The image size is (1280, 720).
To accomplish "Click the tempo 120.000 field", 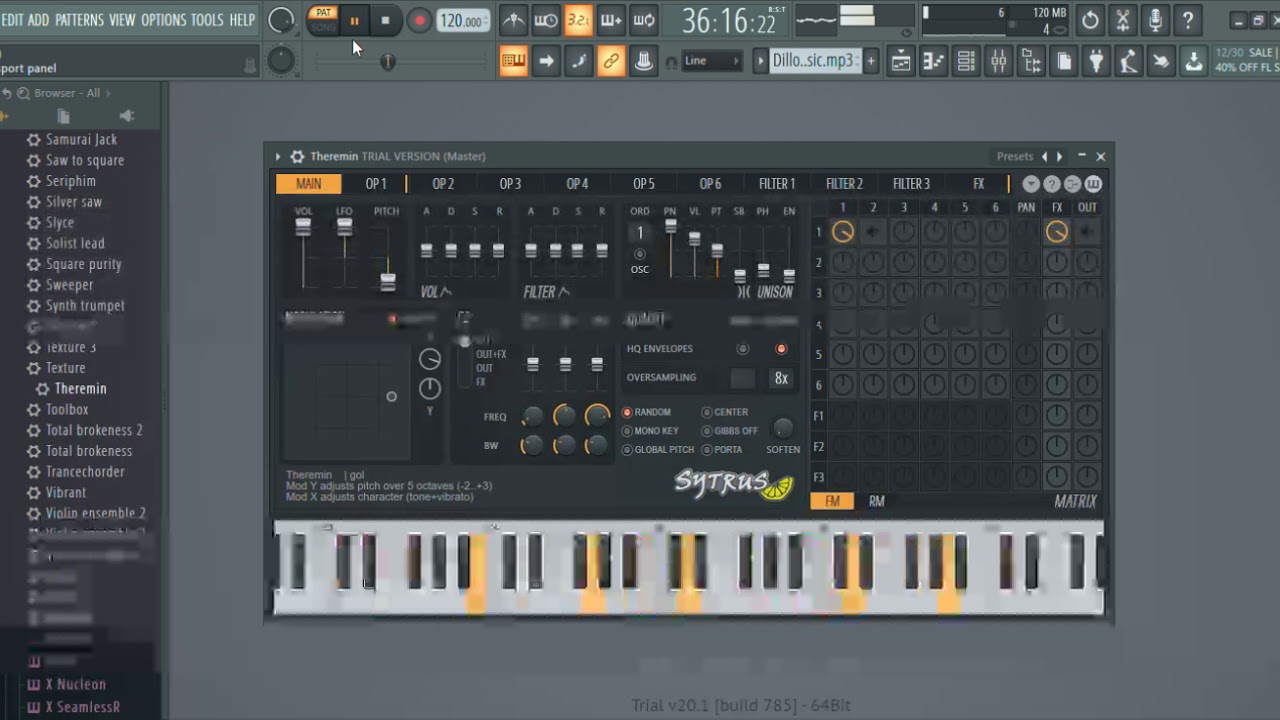I will 463,21.
